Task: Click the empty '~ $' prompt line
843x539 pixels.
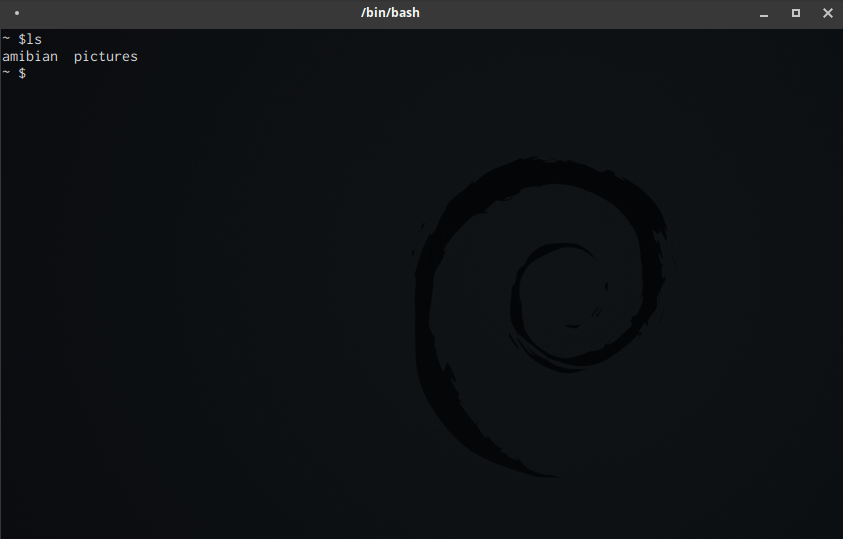Action: click(14, 73)
